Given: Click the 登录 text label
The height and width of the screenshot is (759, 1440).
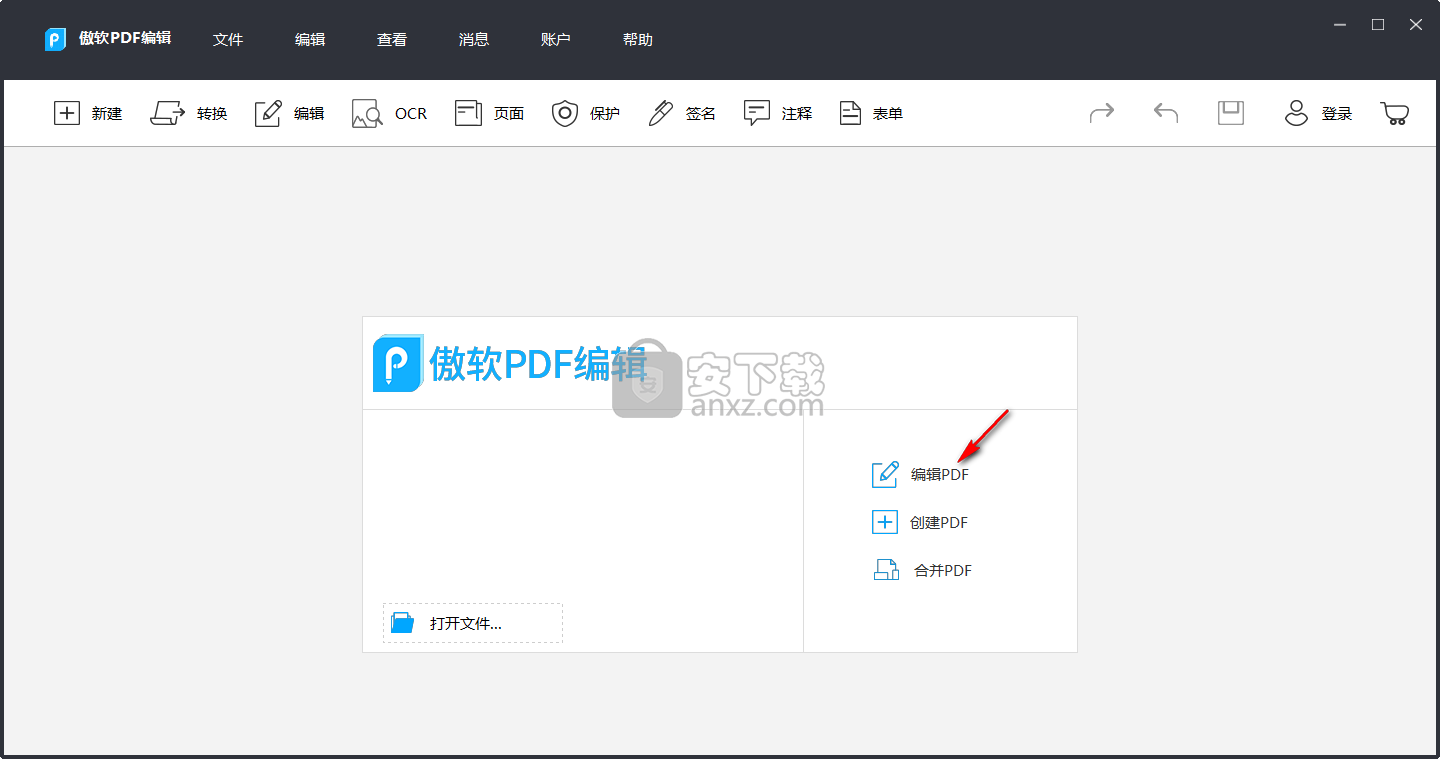Looking at the screenshot, I should point(1337,114).
